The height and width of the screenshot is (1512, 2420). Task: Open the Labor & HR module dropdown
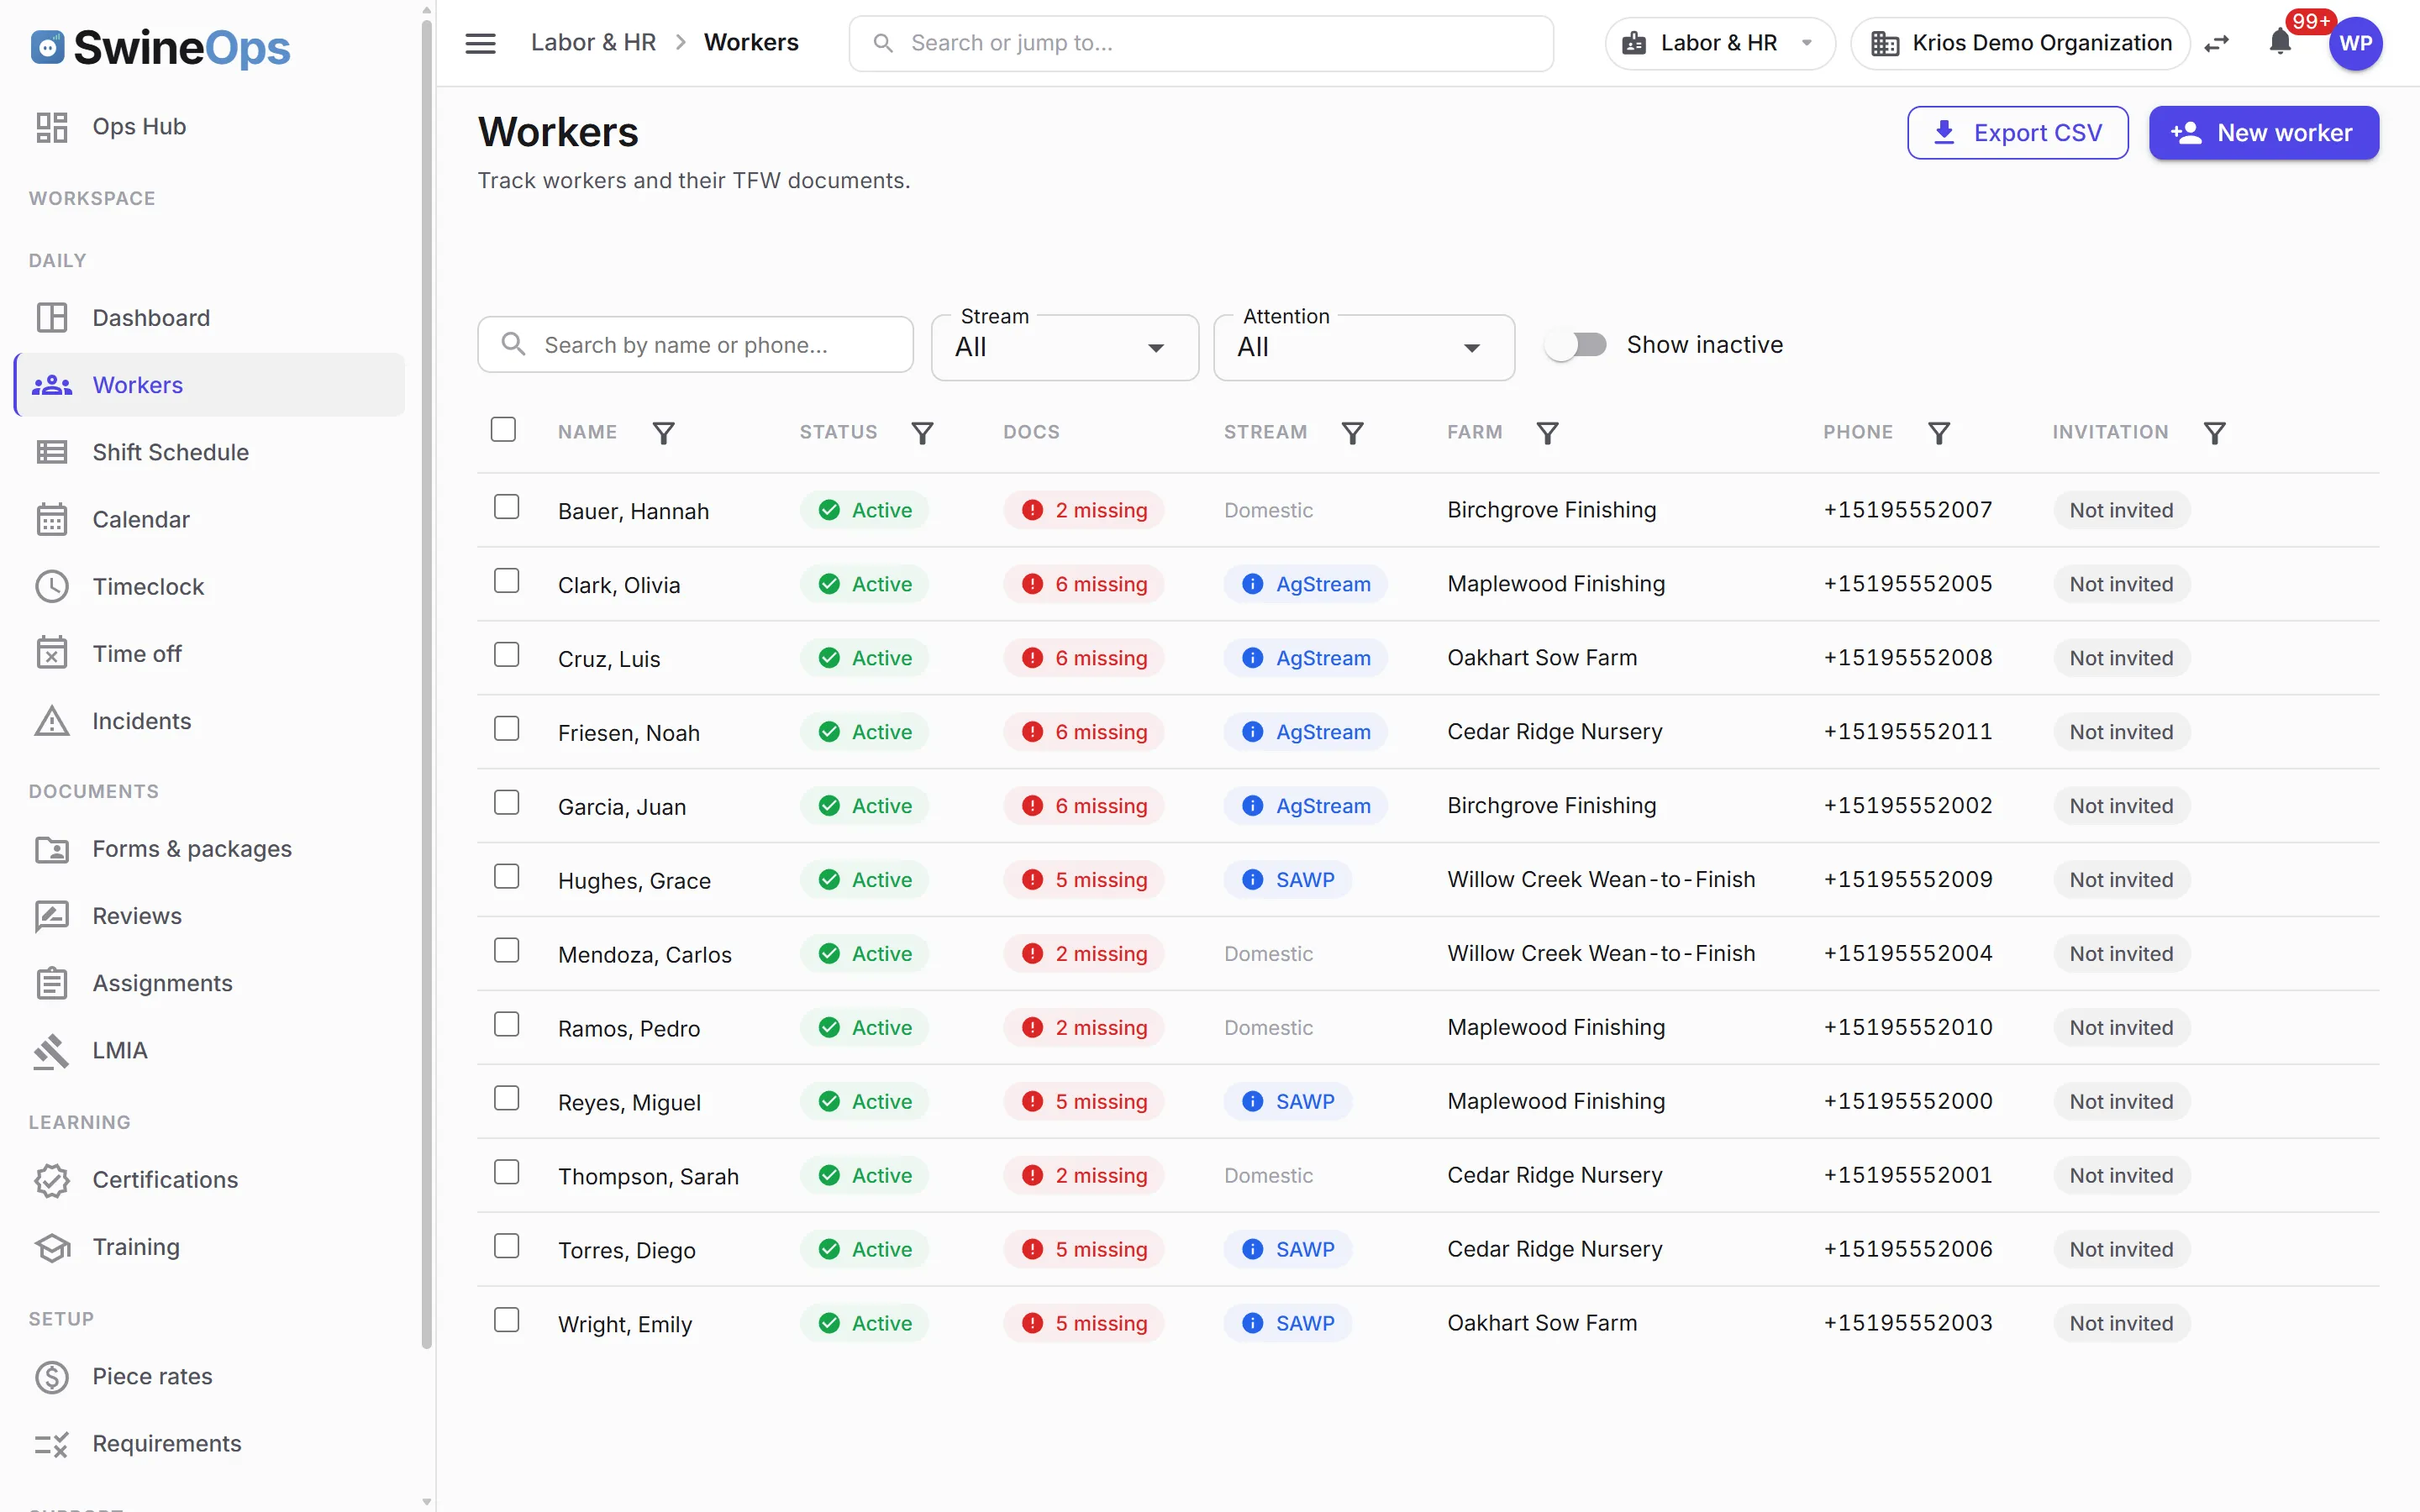1719,43
